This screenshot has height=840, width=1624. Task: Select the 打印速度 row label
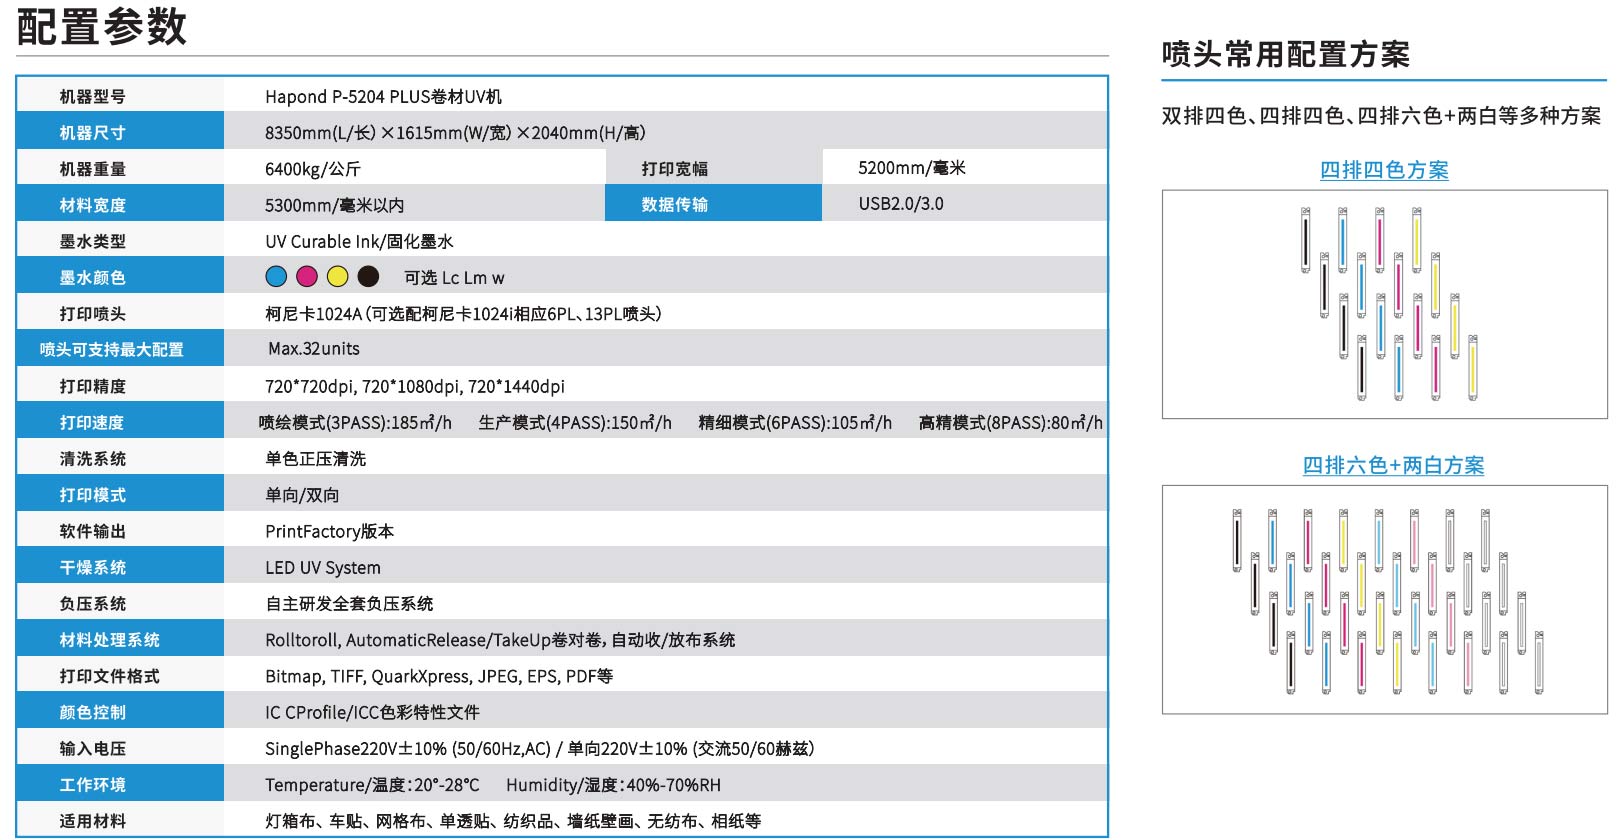(x=92, y=423)
